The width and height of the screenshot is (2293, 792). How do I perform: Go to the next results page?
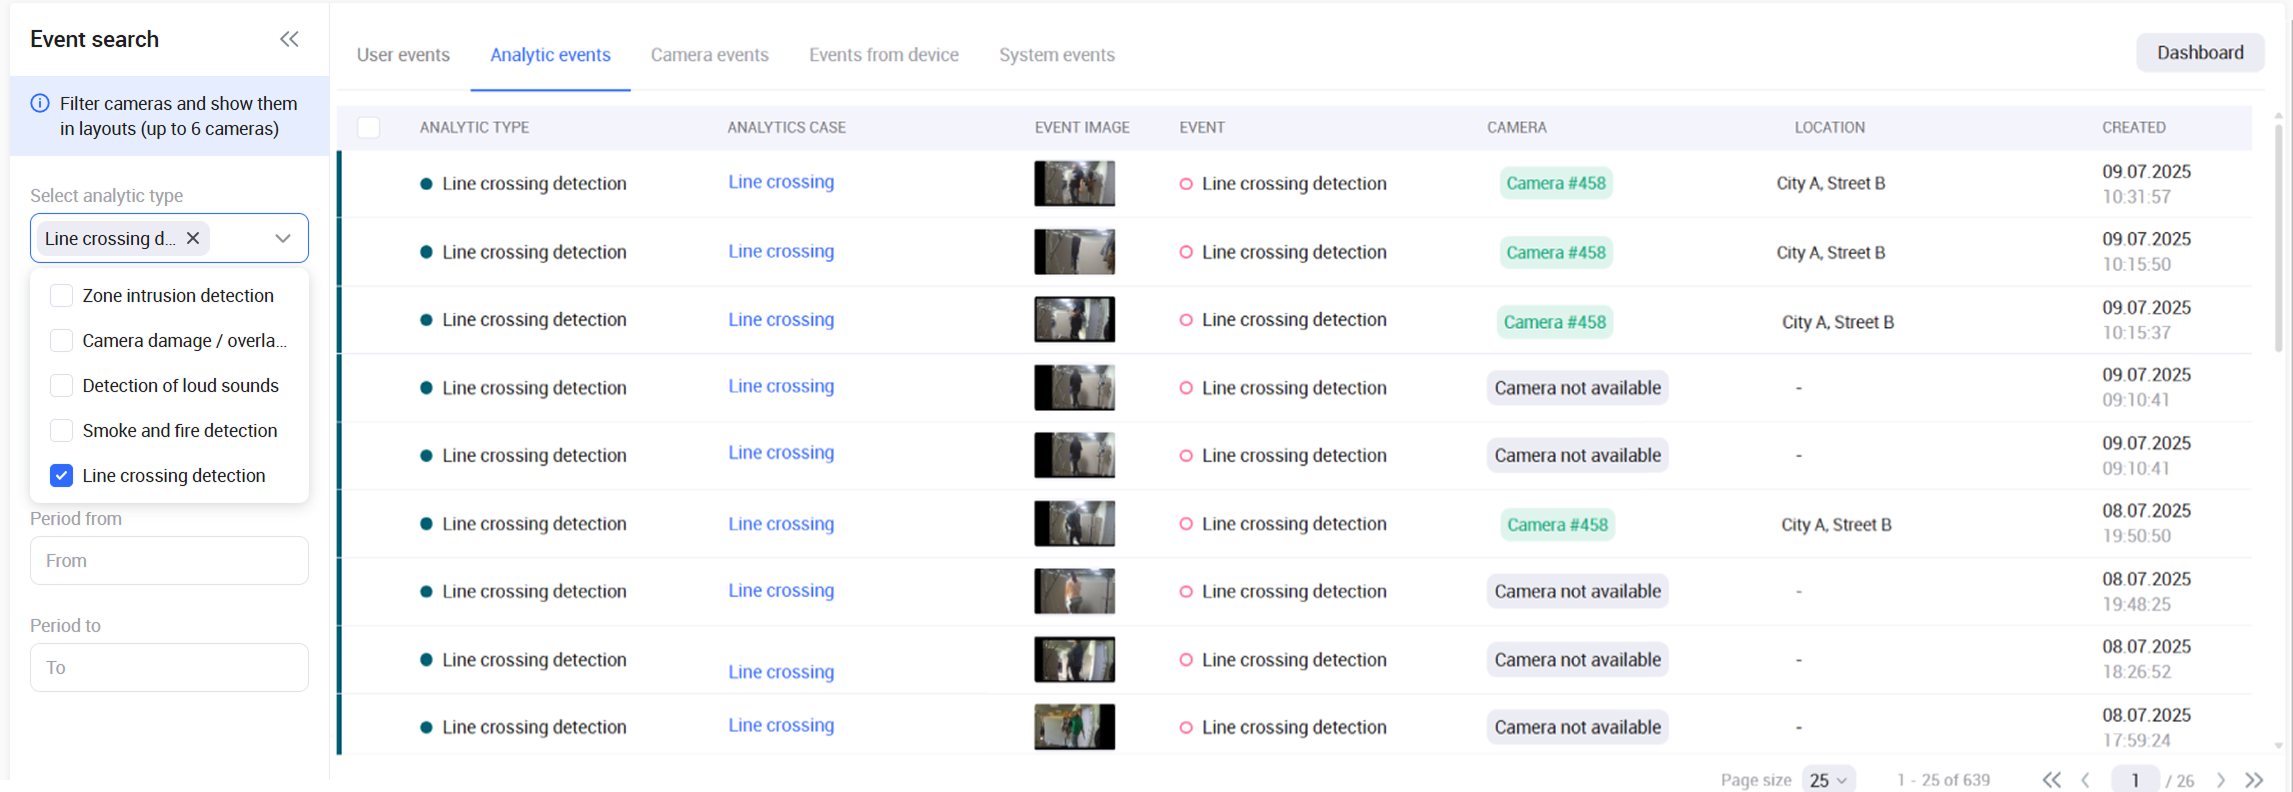[2220, 780]
